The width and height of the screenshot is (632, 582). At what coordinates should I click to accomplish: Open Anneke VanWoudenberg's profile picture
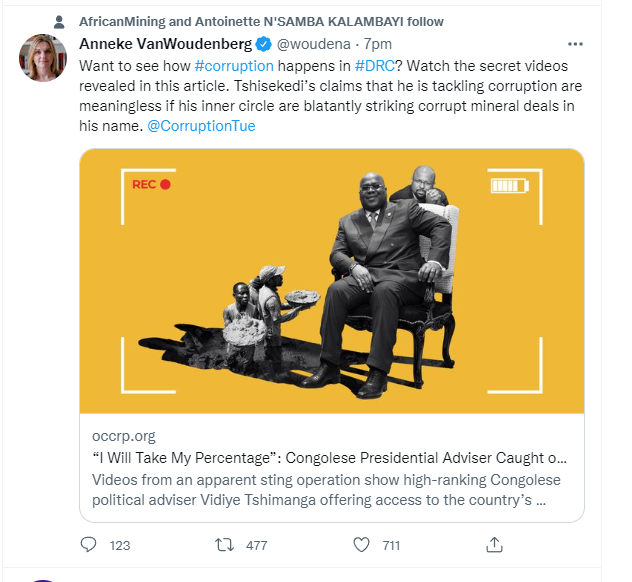coord(43,58)
